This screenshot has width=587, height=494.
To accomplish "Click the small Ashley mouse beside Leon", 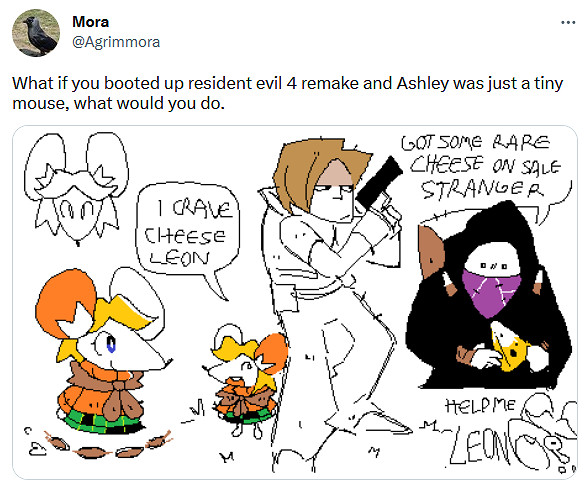I will 246,378.
